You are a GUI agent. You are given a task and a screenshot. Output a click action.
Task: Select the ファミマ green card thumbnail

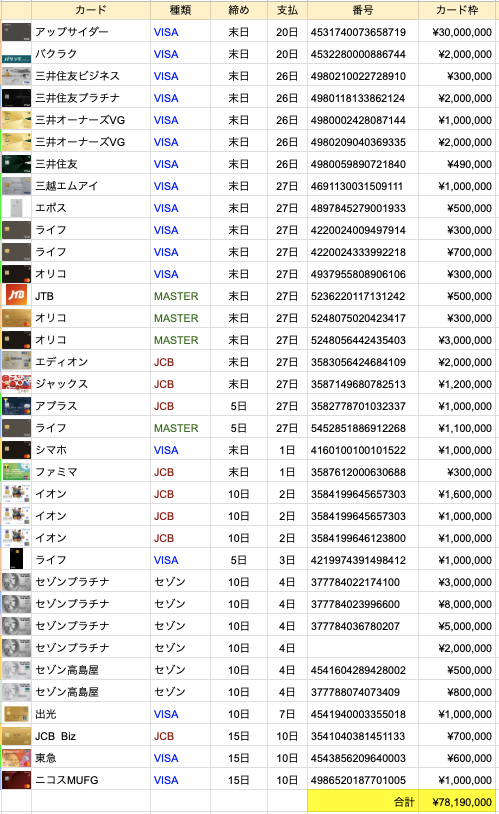[x=16, y=472]
